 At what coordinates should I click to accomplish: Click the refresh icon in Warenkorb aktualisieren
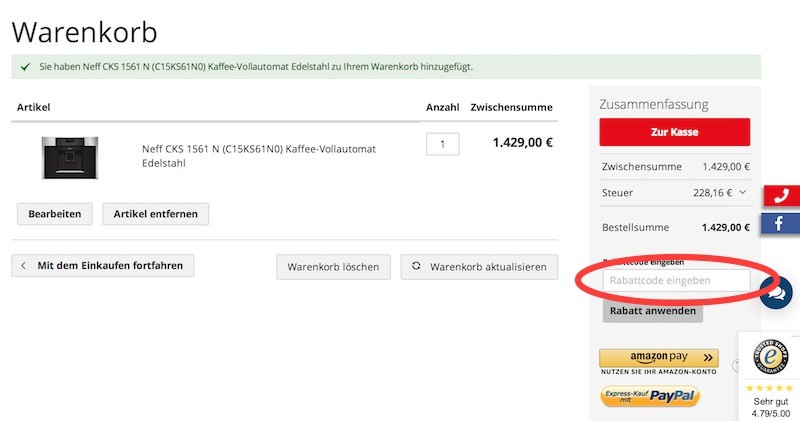(x=416, y=266)
